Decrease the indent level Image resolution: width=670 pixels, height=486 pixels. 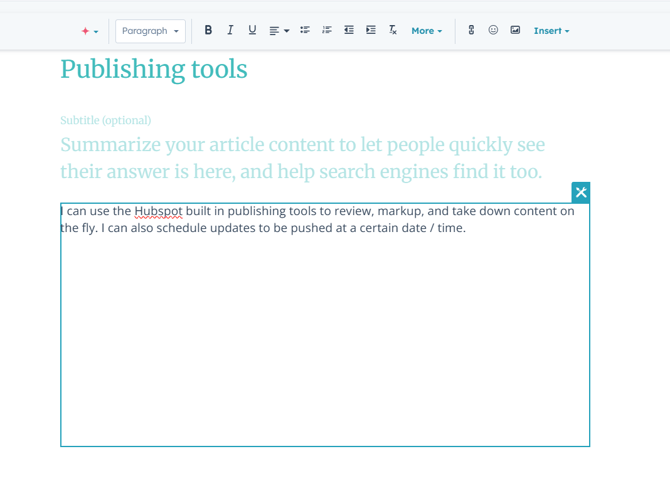tap(349, 30)
